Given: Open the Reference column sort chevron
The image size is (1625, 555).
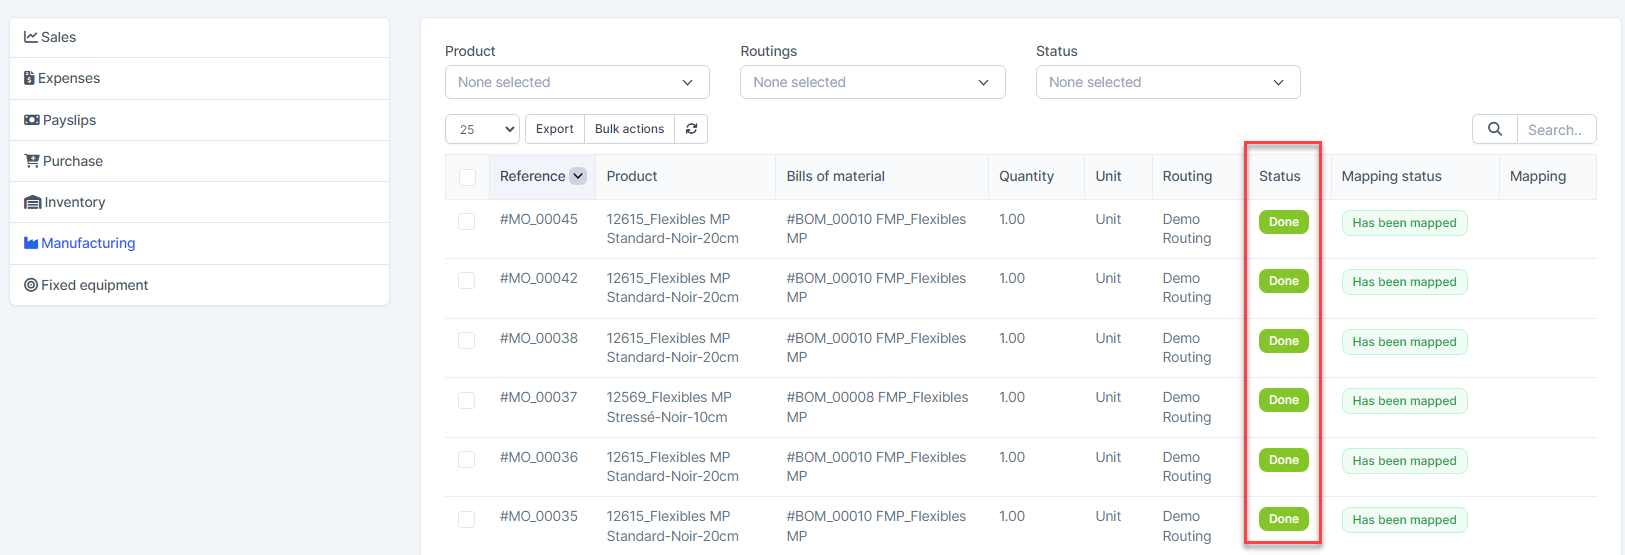Looking at the screenshot, I should pyautogui.click(x=578, y=176).
